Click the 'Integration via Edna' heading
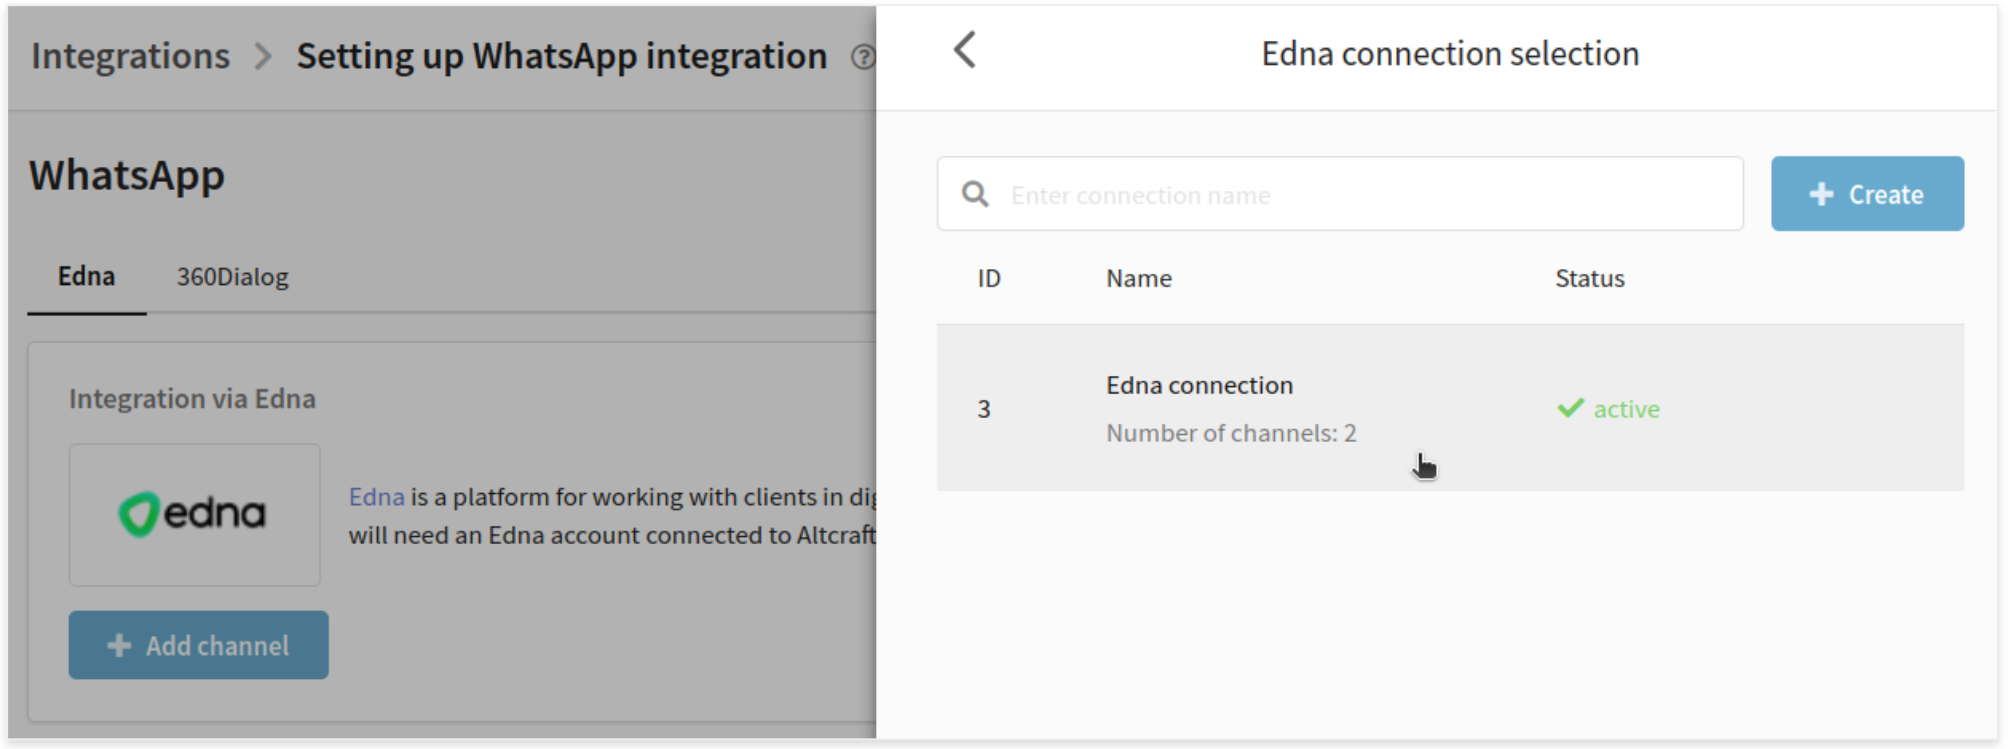The width and height of the screenshot is (2009, 749). tap(192, 399)
